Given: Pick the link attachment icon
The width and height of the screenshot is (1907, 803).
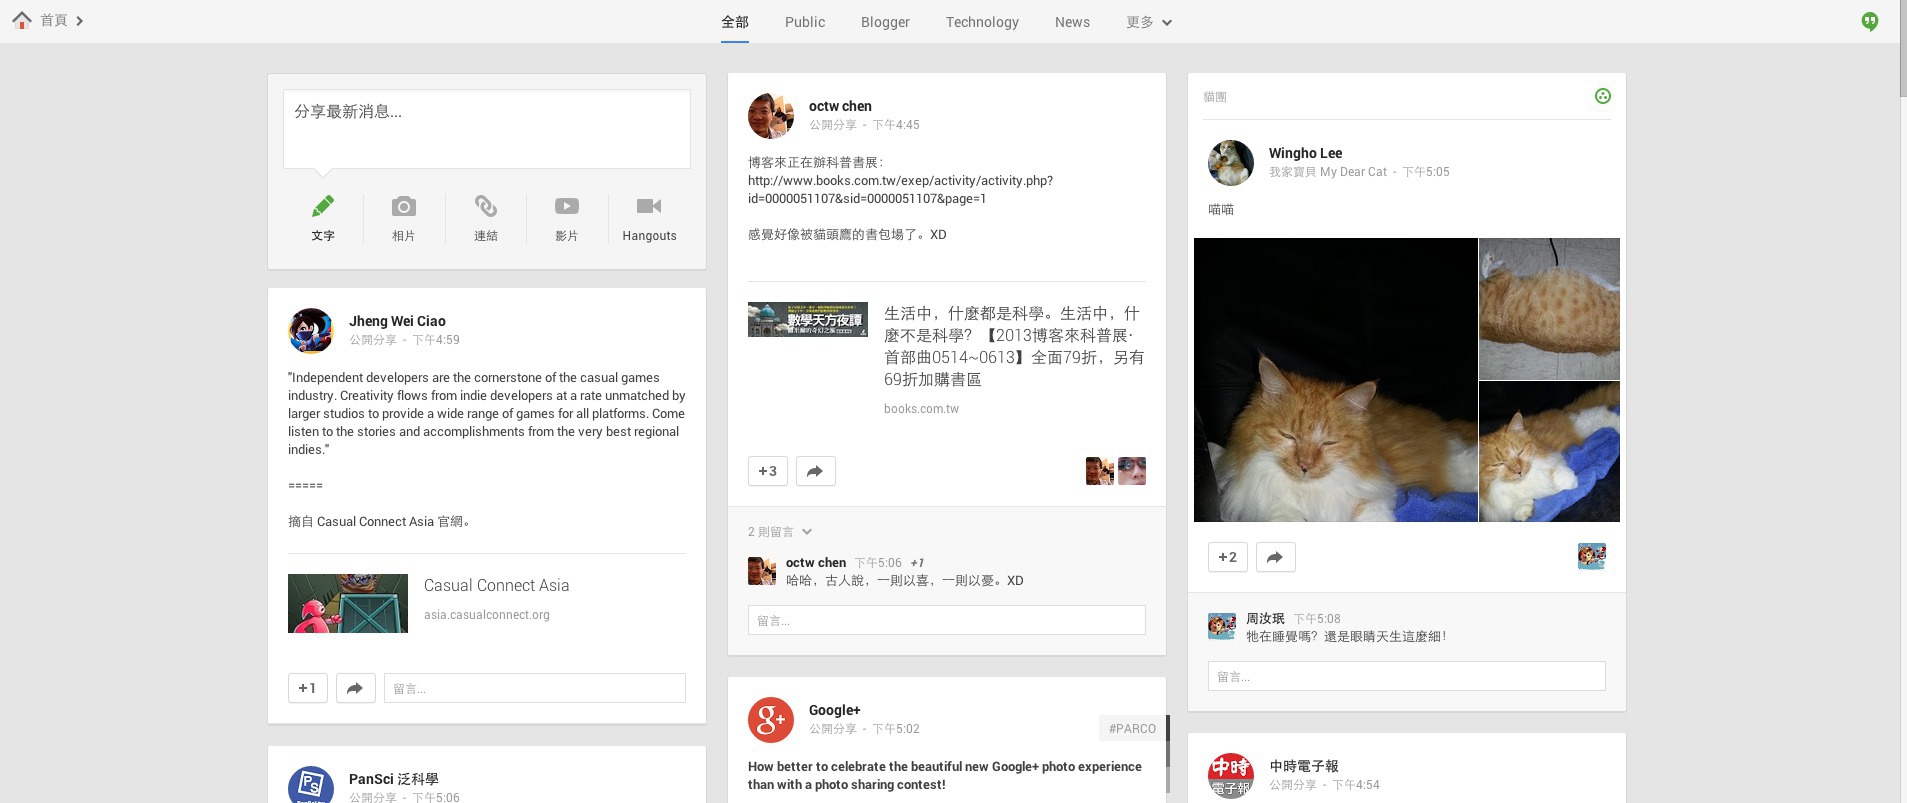Looking at the screenshot, I should (486, 206).
